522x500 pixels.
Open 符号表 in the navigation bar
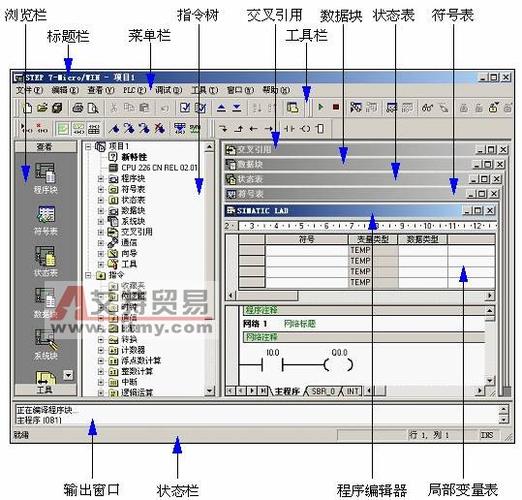(x=45, y=220)
